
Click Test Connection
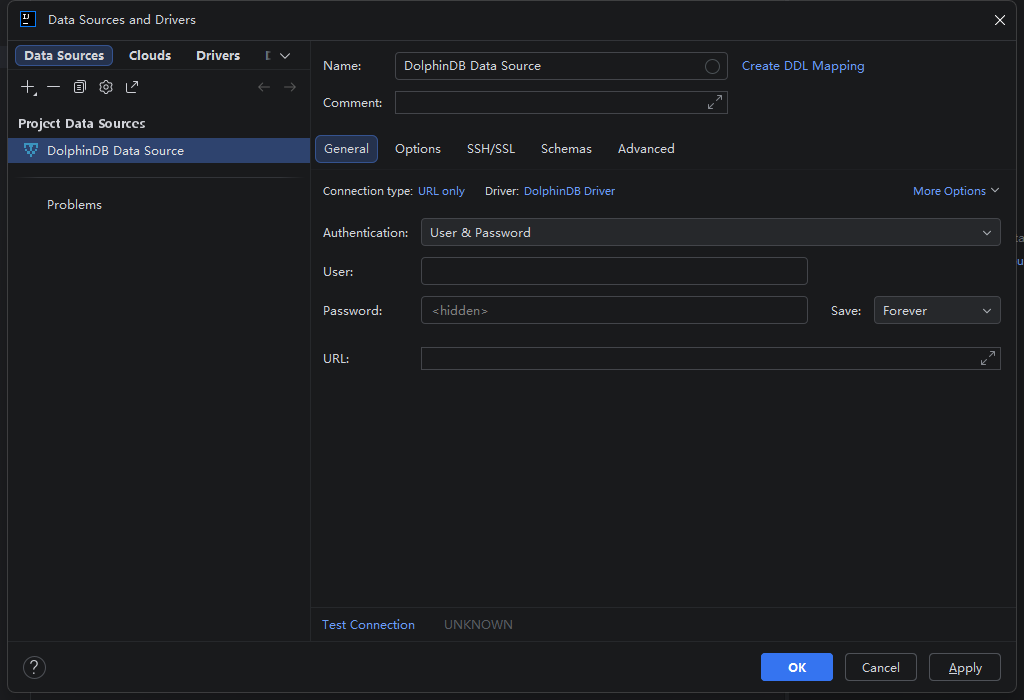point(368,625)
